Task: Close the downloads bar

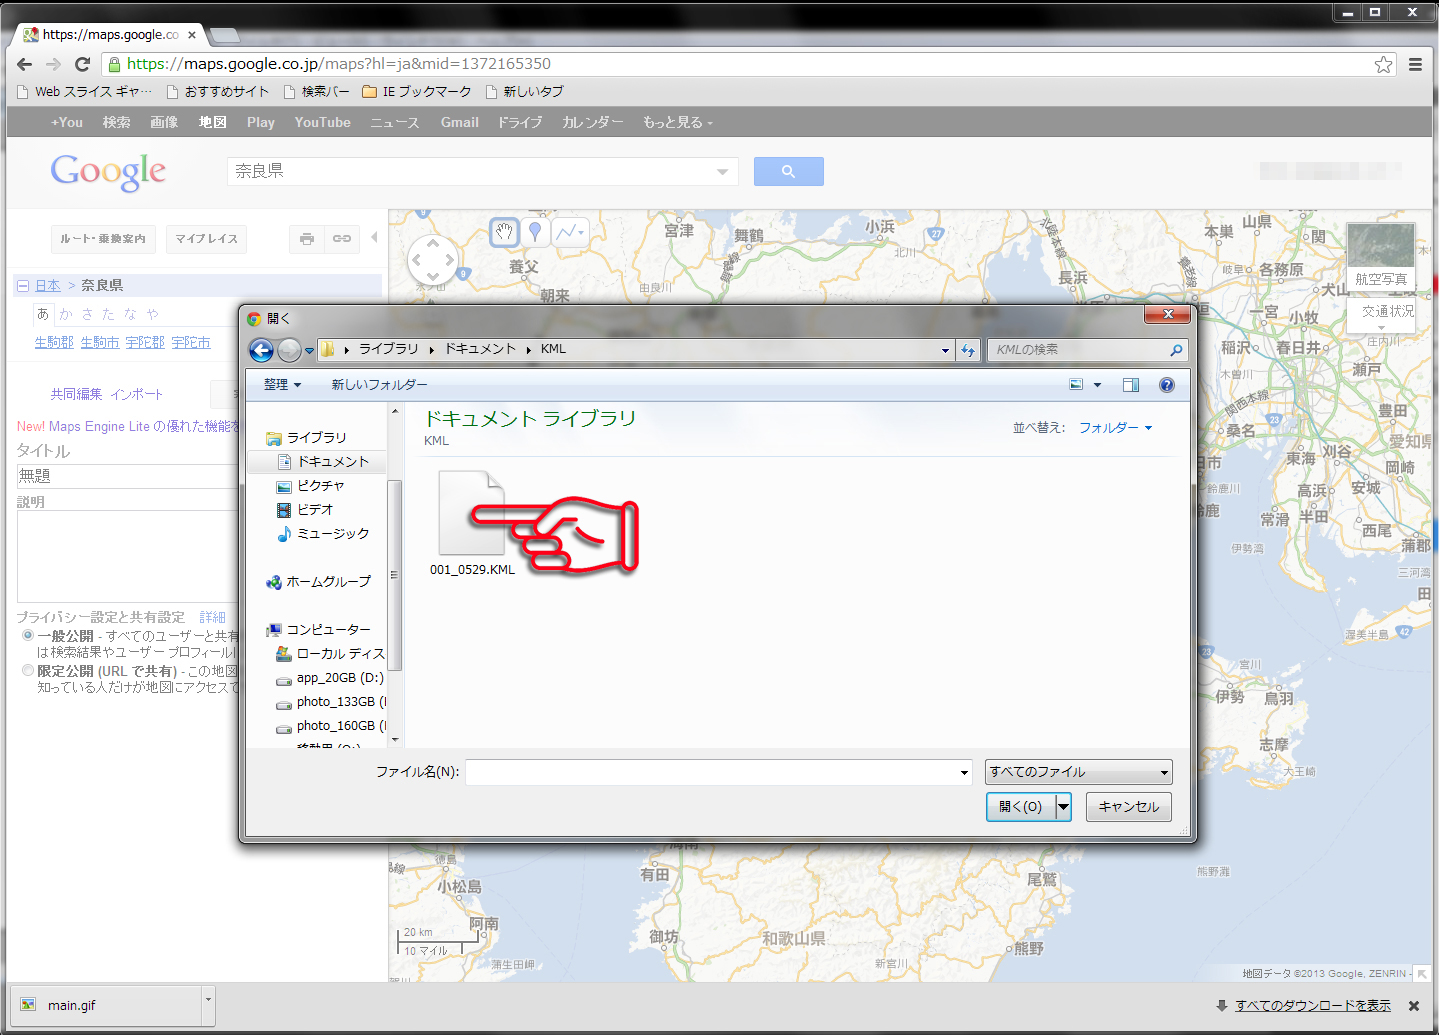Action: coord(1414,1006)
